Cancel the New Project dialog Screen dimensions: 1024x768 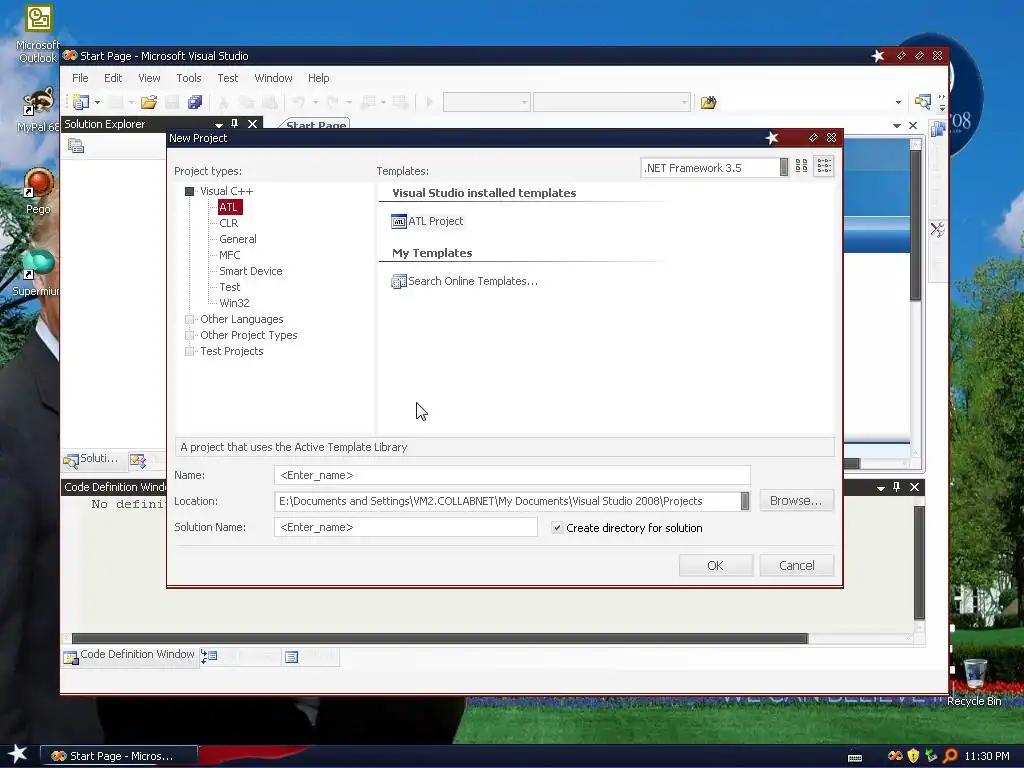click(x=797, y=566)
